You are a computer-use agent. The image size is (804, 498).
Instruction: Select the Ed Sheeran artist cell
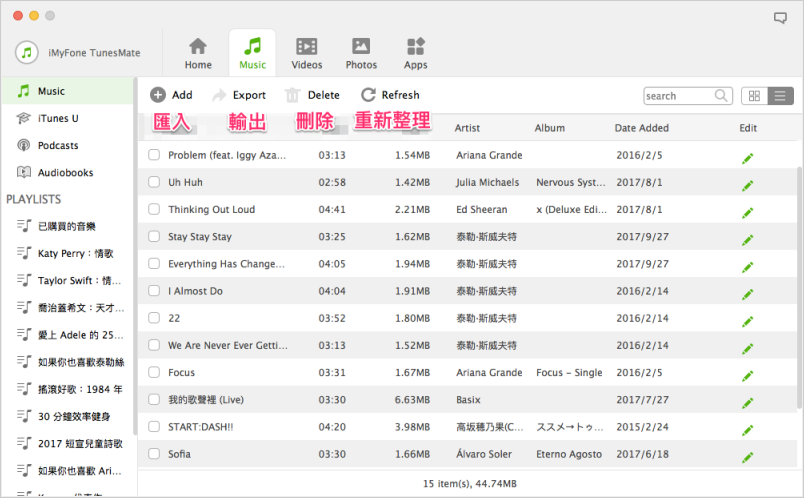click(x=481, y=209)
